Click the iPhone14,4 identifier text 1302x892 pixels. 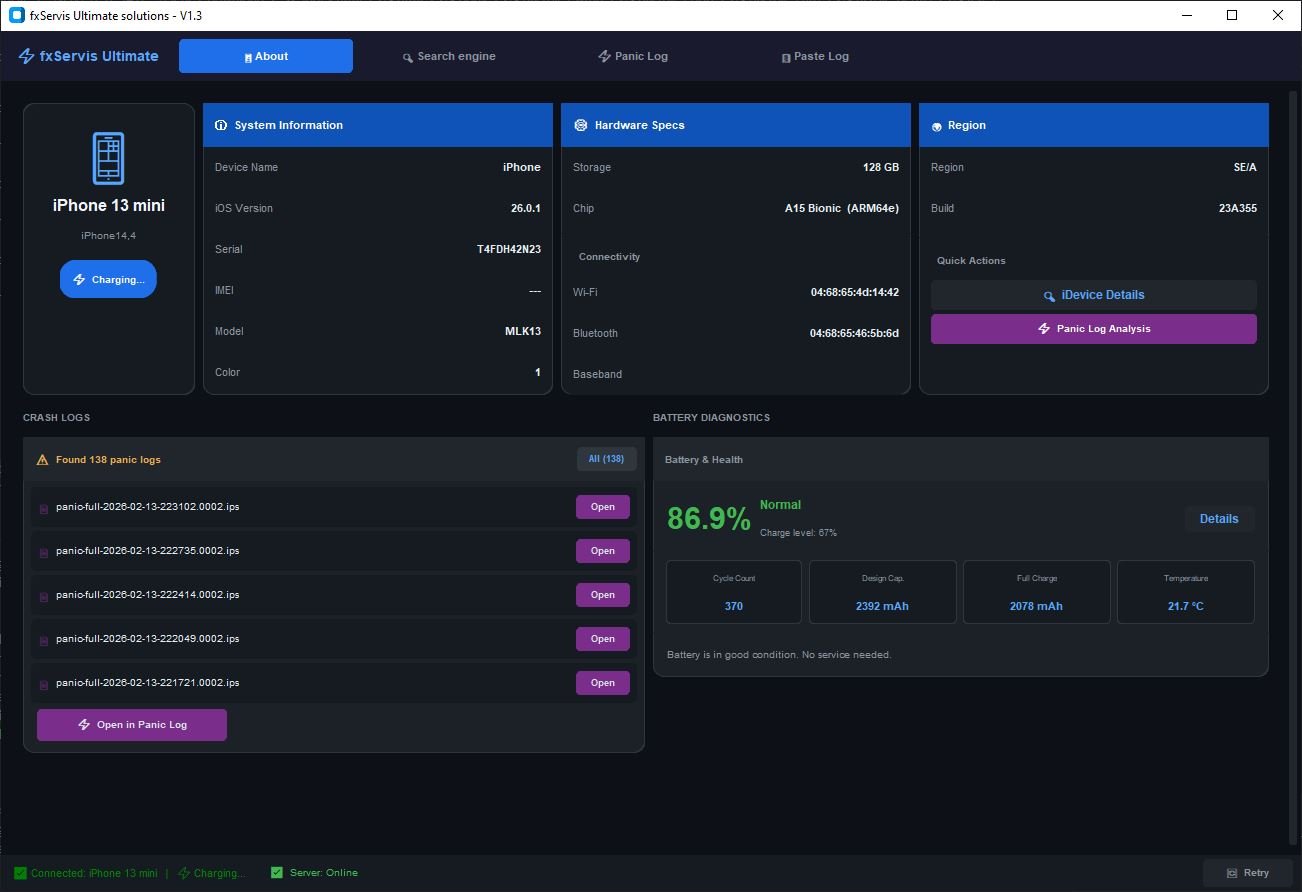(x=108, y=235)
